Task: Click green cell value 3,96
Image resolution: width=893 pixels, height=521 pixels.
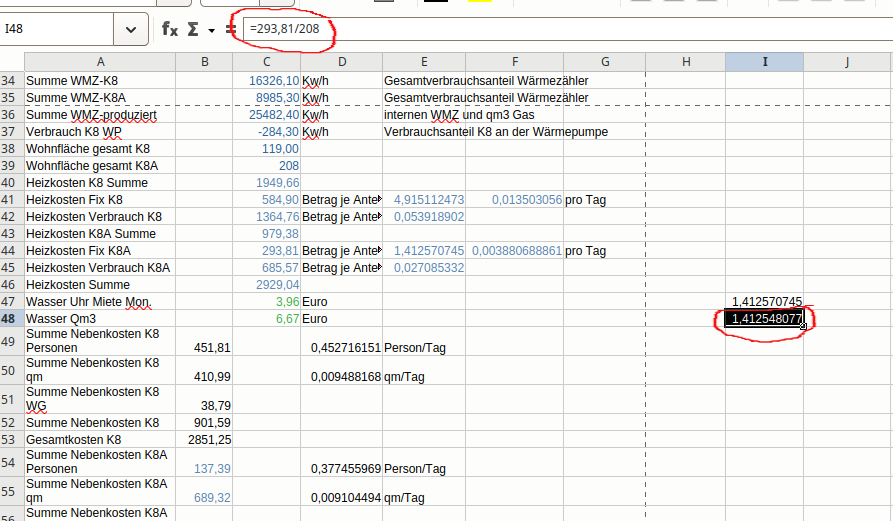Action: (x=267, y=302)
